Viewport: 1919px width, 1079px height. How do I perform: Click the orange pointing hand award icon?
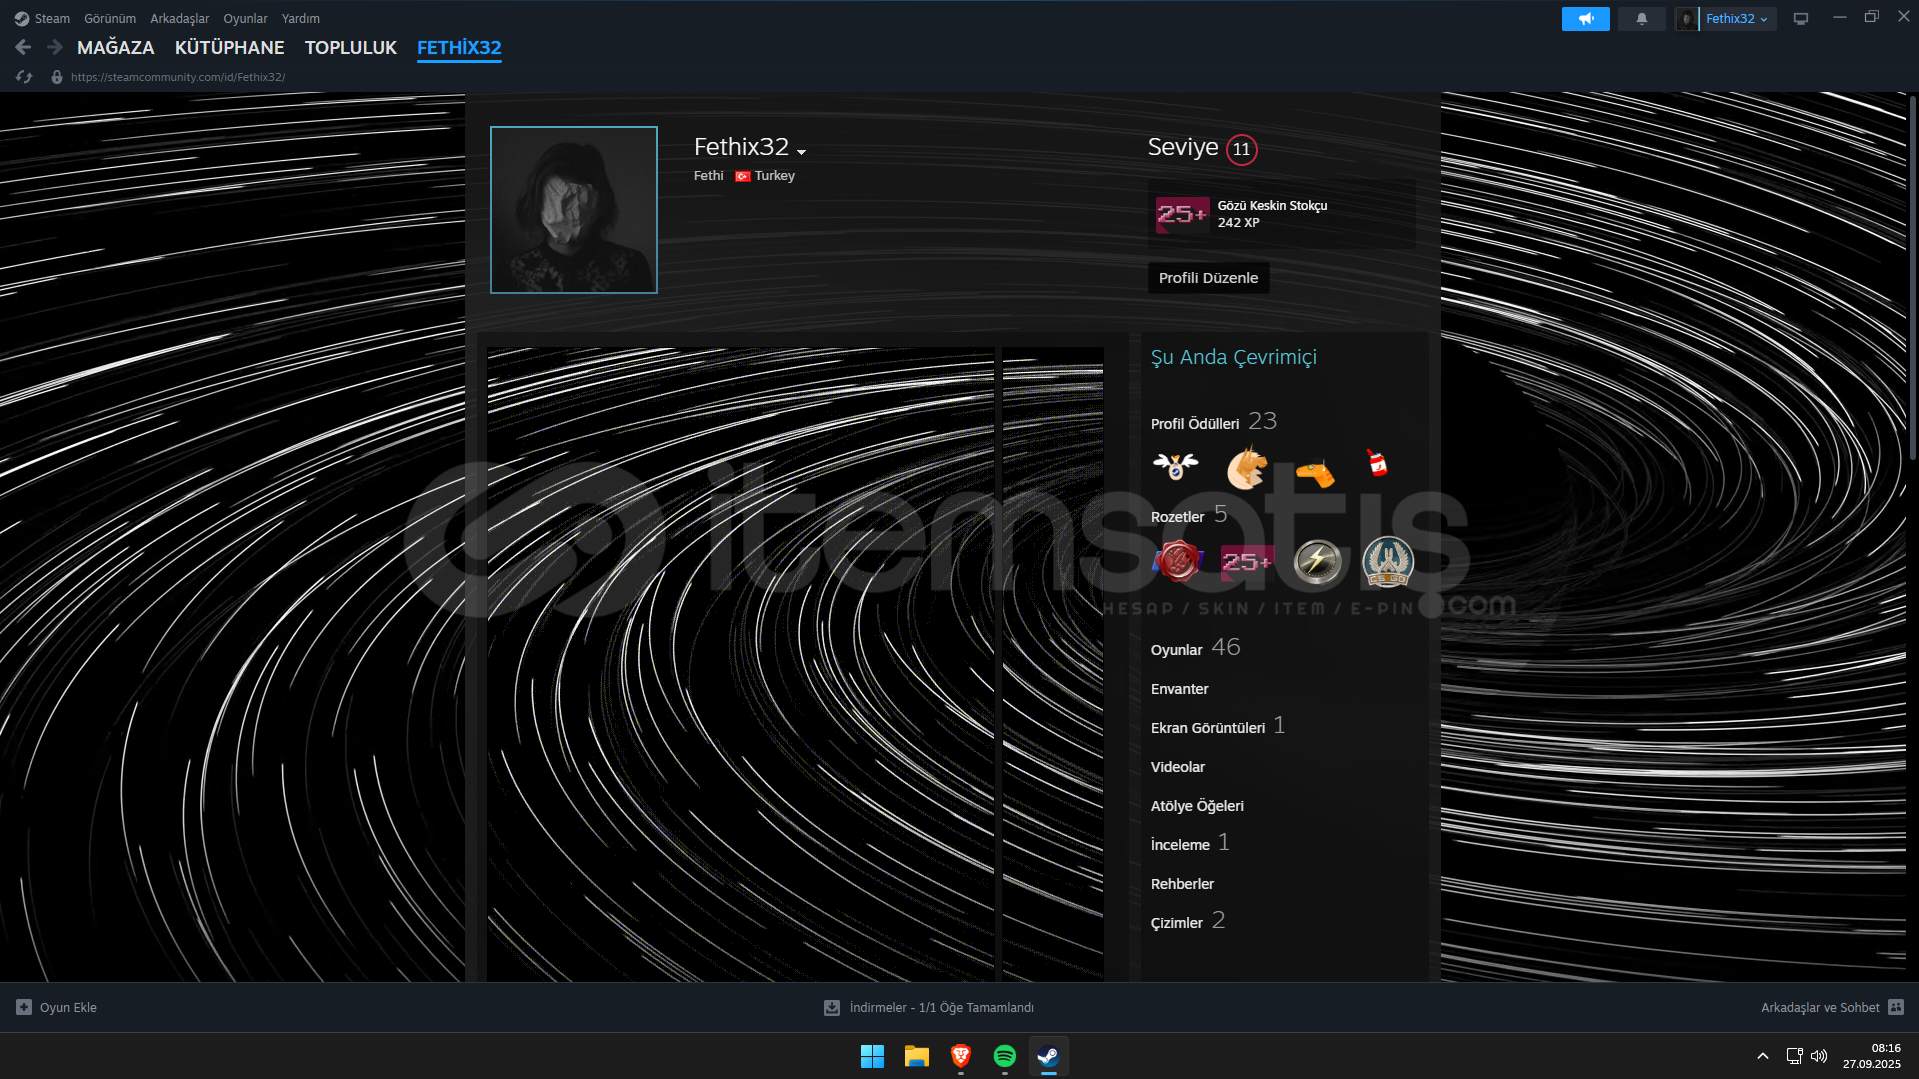coord(1314,472)
